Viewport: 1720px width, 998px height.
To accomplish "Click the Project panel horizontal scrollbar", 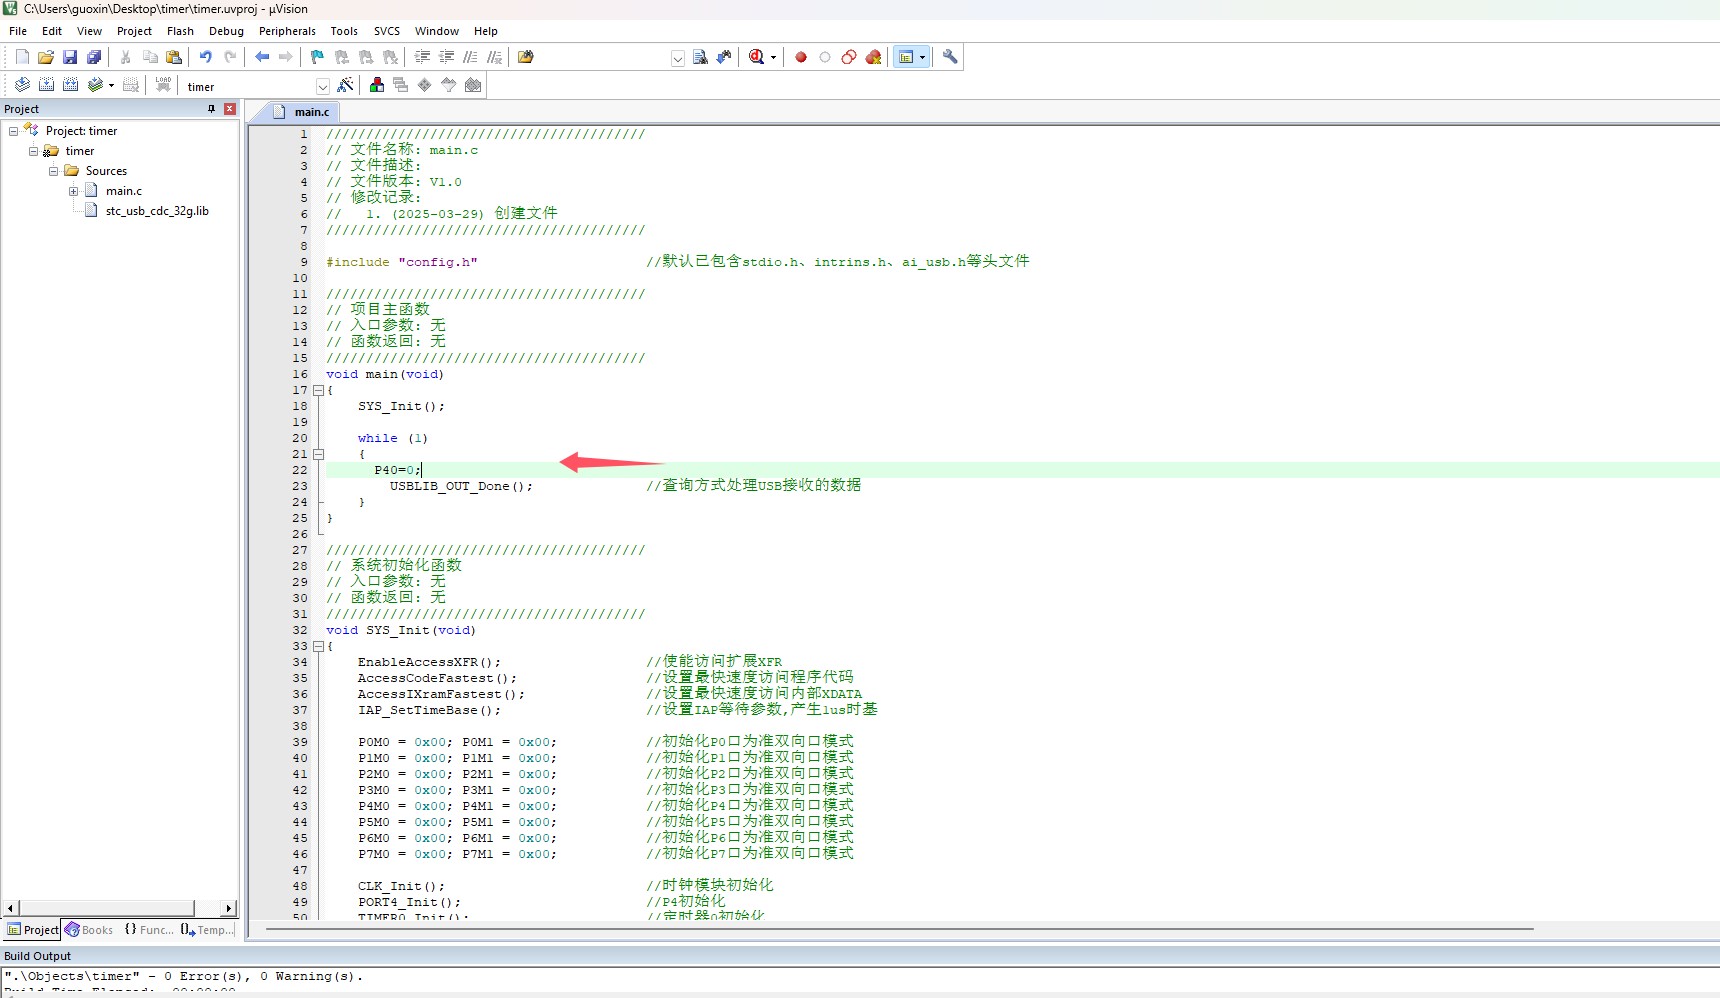I will (x=106, y=908).
